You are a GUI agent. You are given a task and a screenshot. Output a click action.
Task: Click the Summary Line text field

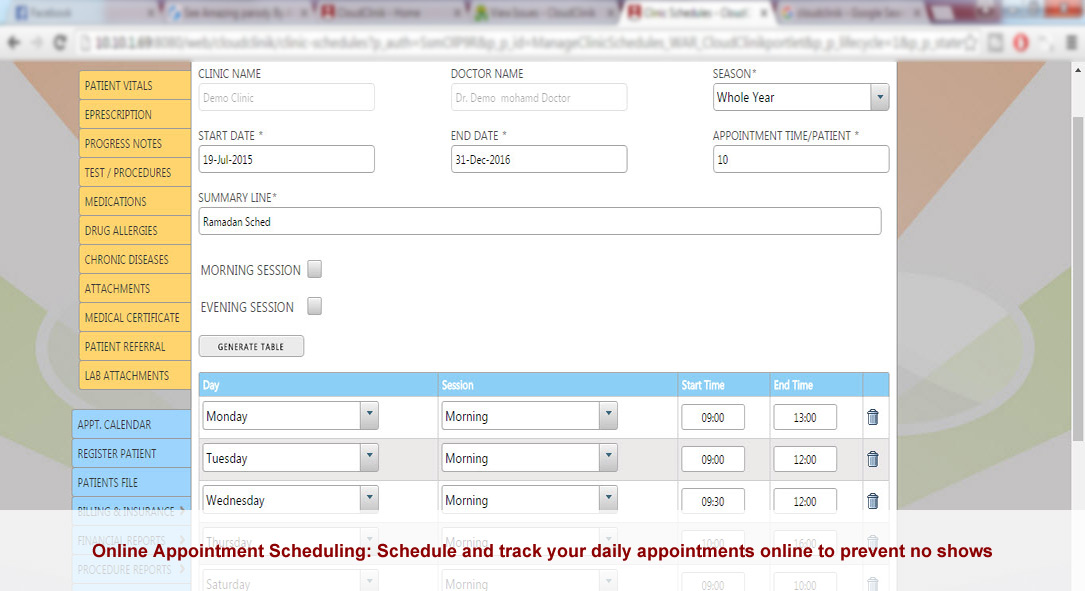click(539, 221)
